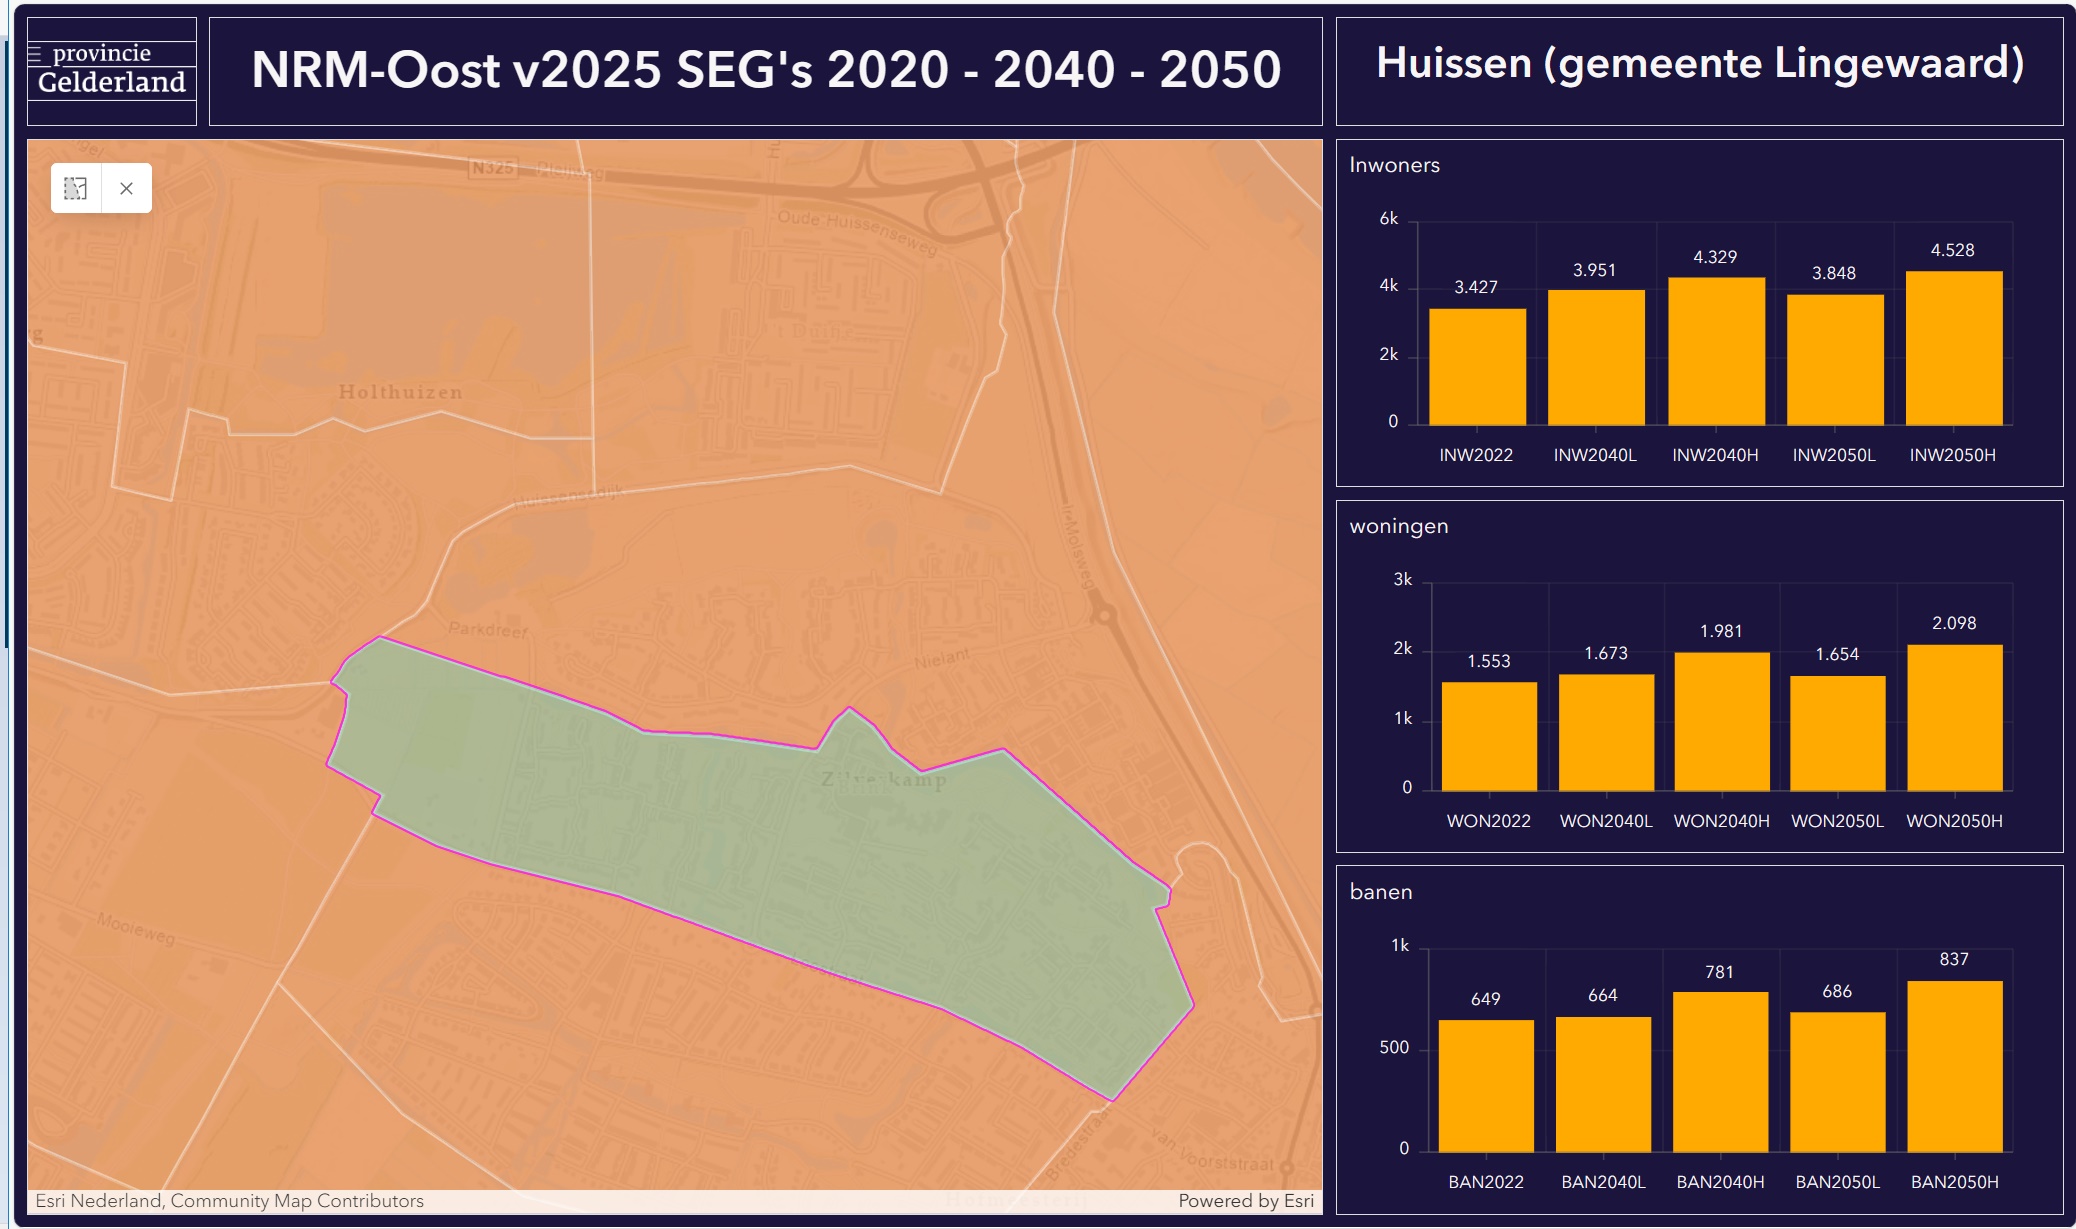Image resolution: width=2076 pixels, height=1229 pixels.
Task: Click the provincie Gelderland logo
Action: click(112, 70)
